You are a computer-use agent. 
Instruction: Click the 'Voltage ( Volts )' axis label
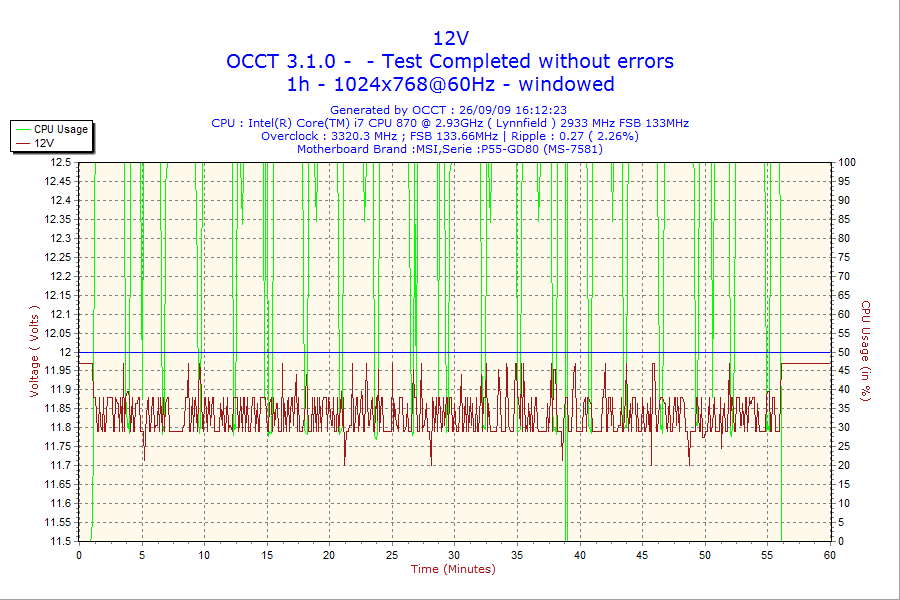tap(34, 351)
